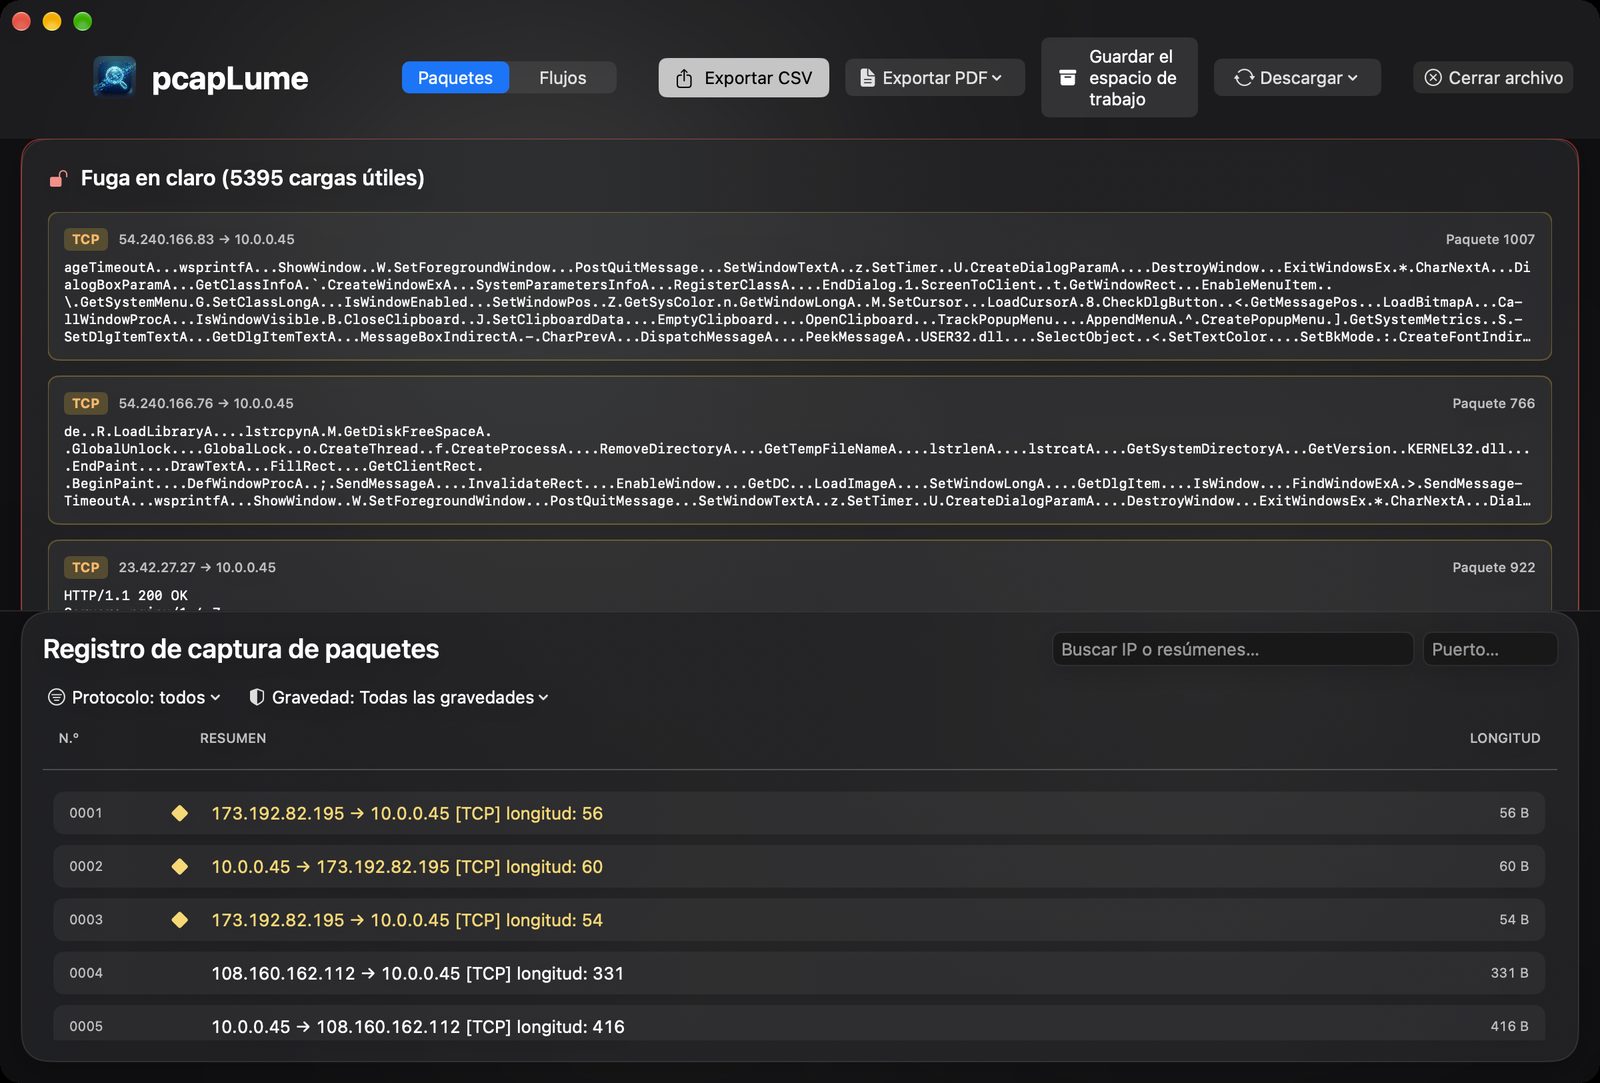
Task: Click the refresh icon in Descargar
Action: click(x=1244, y=78)
